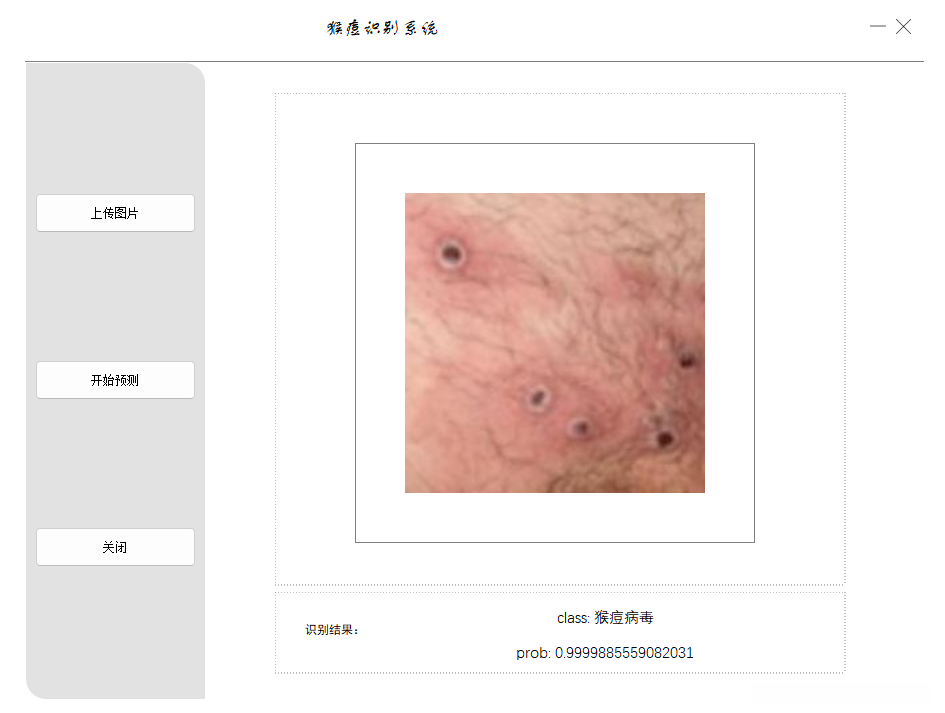The height and width of the screenshot is (713, 945).
Task: Click the class: 猴痘病毒 result text
Action: click(x=605, y=618)
